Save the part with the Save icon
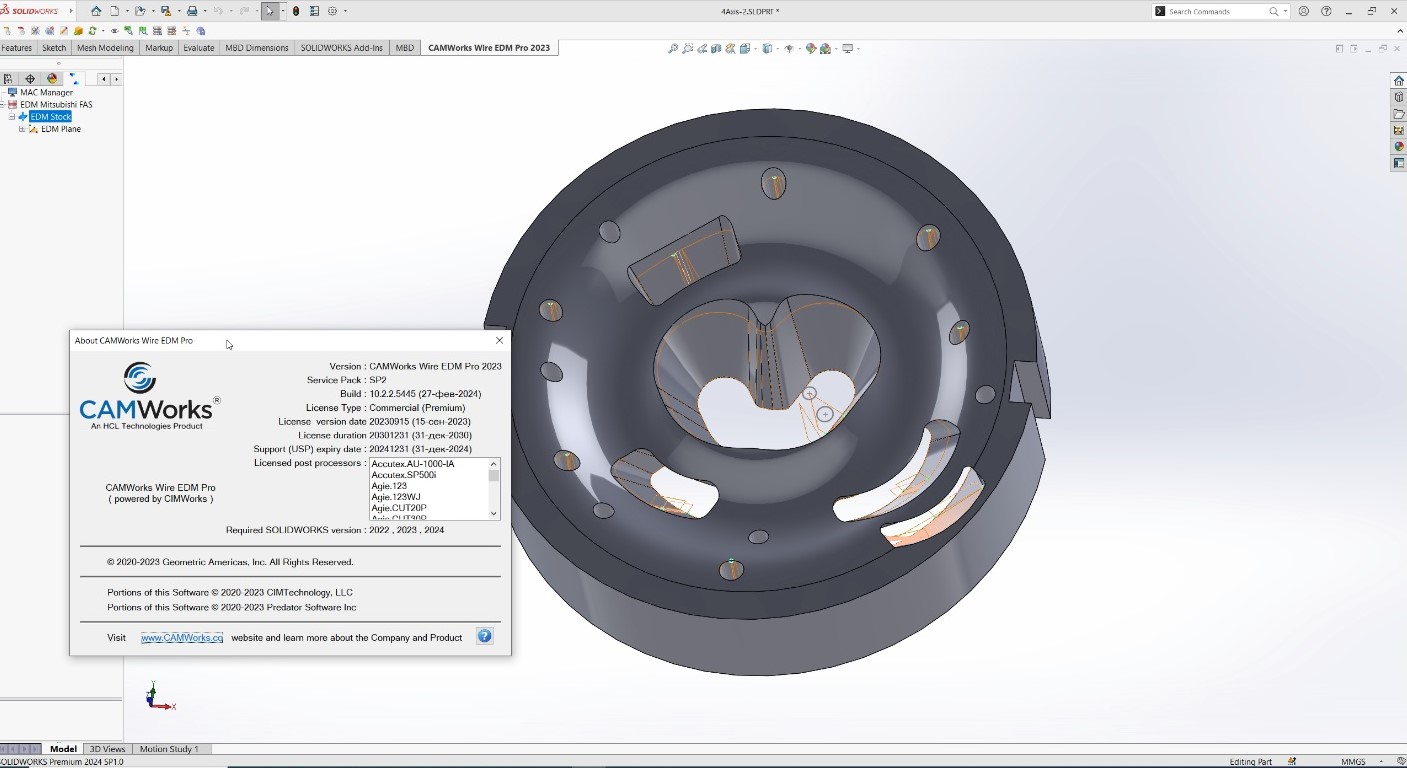Viewport: 1407px width, 768px height. pos(166,11)
